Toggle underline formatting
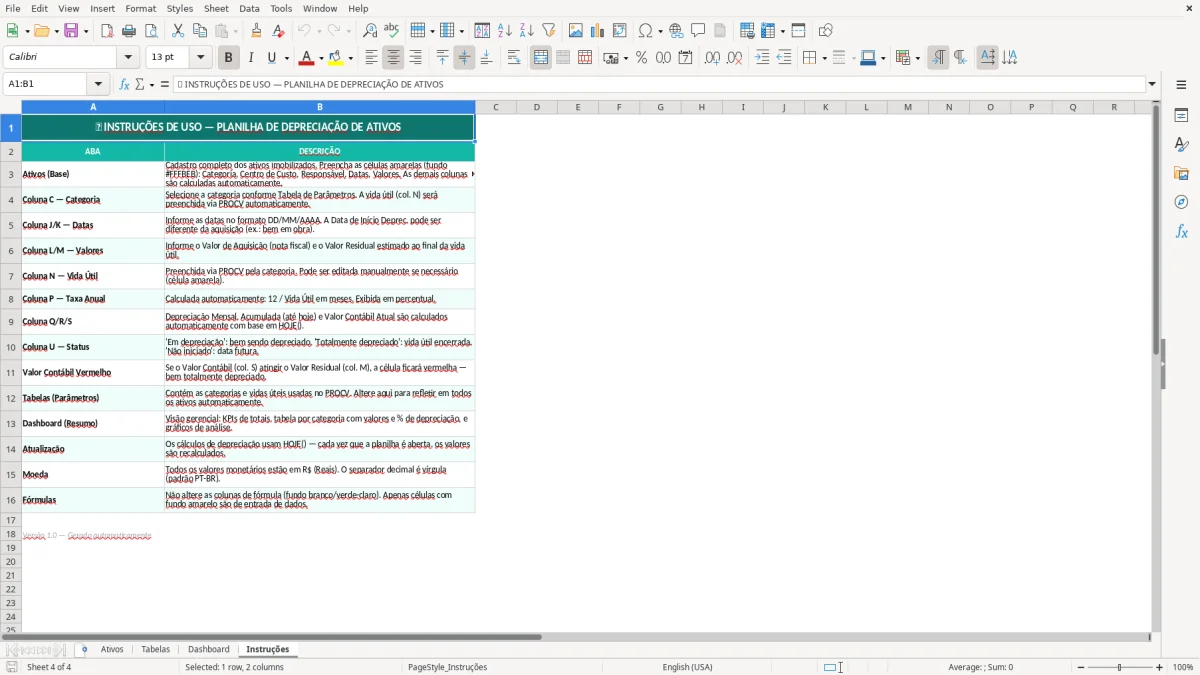Screen dimensions: 1200x675 (272, 57)
